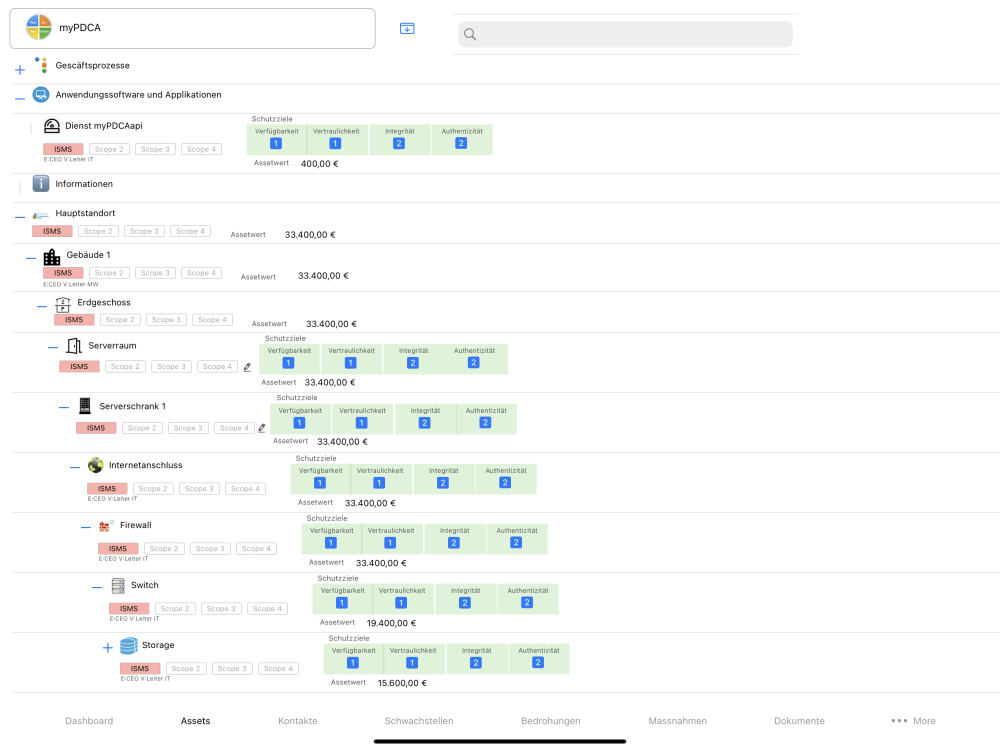1000x749 pixels.
Task: Click the edit pencil in Serverschrank 1 row
Action: [x=261, y=428]
